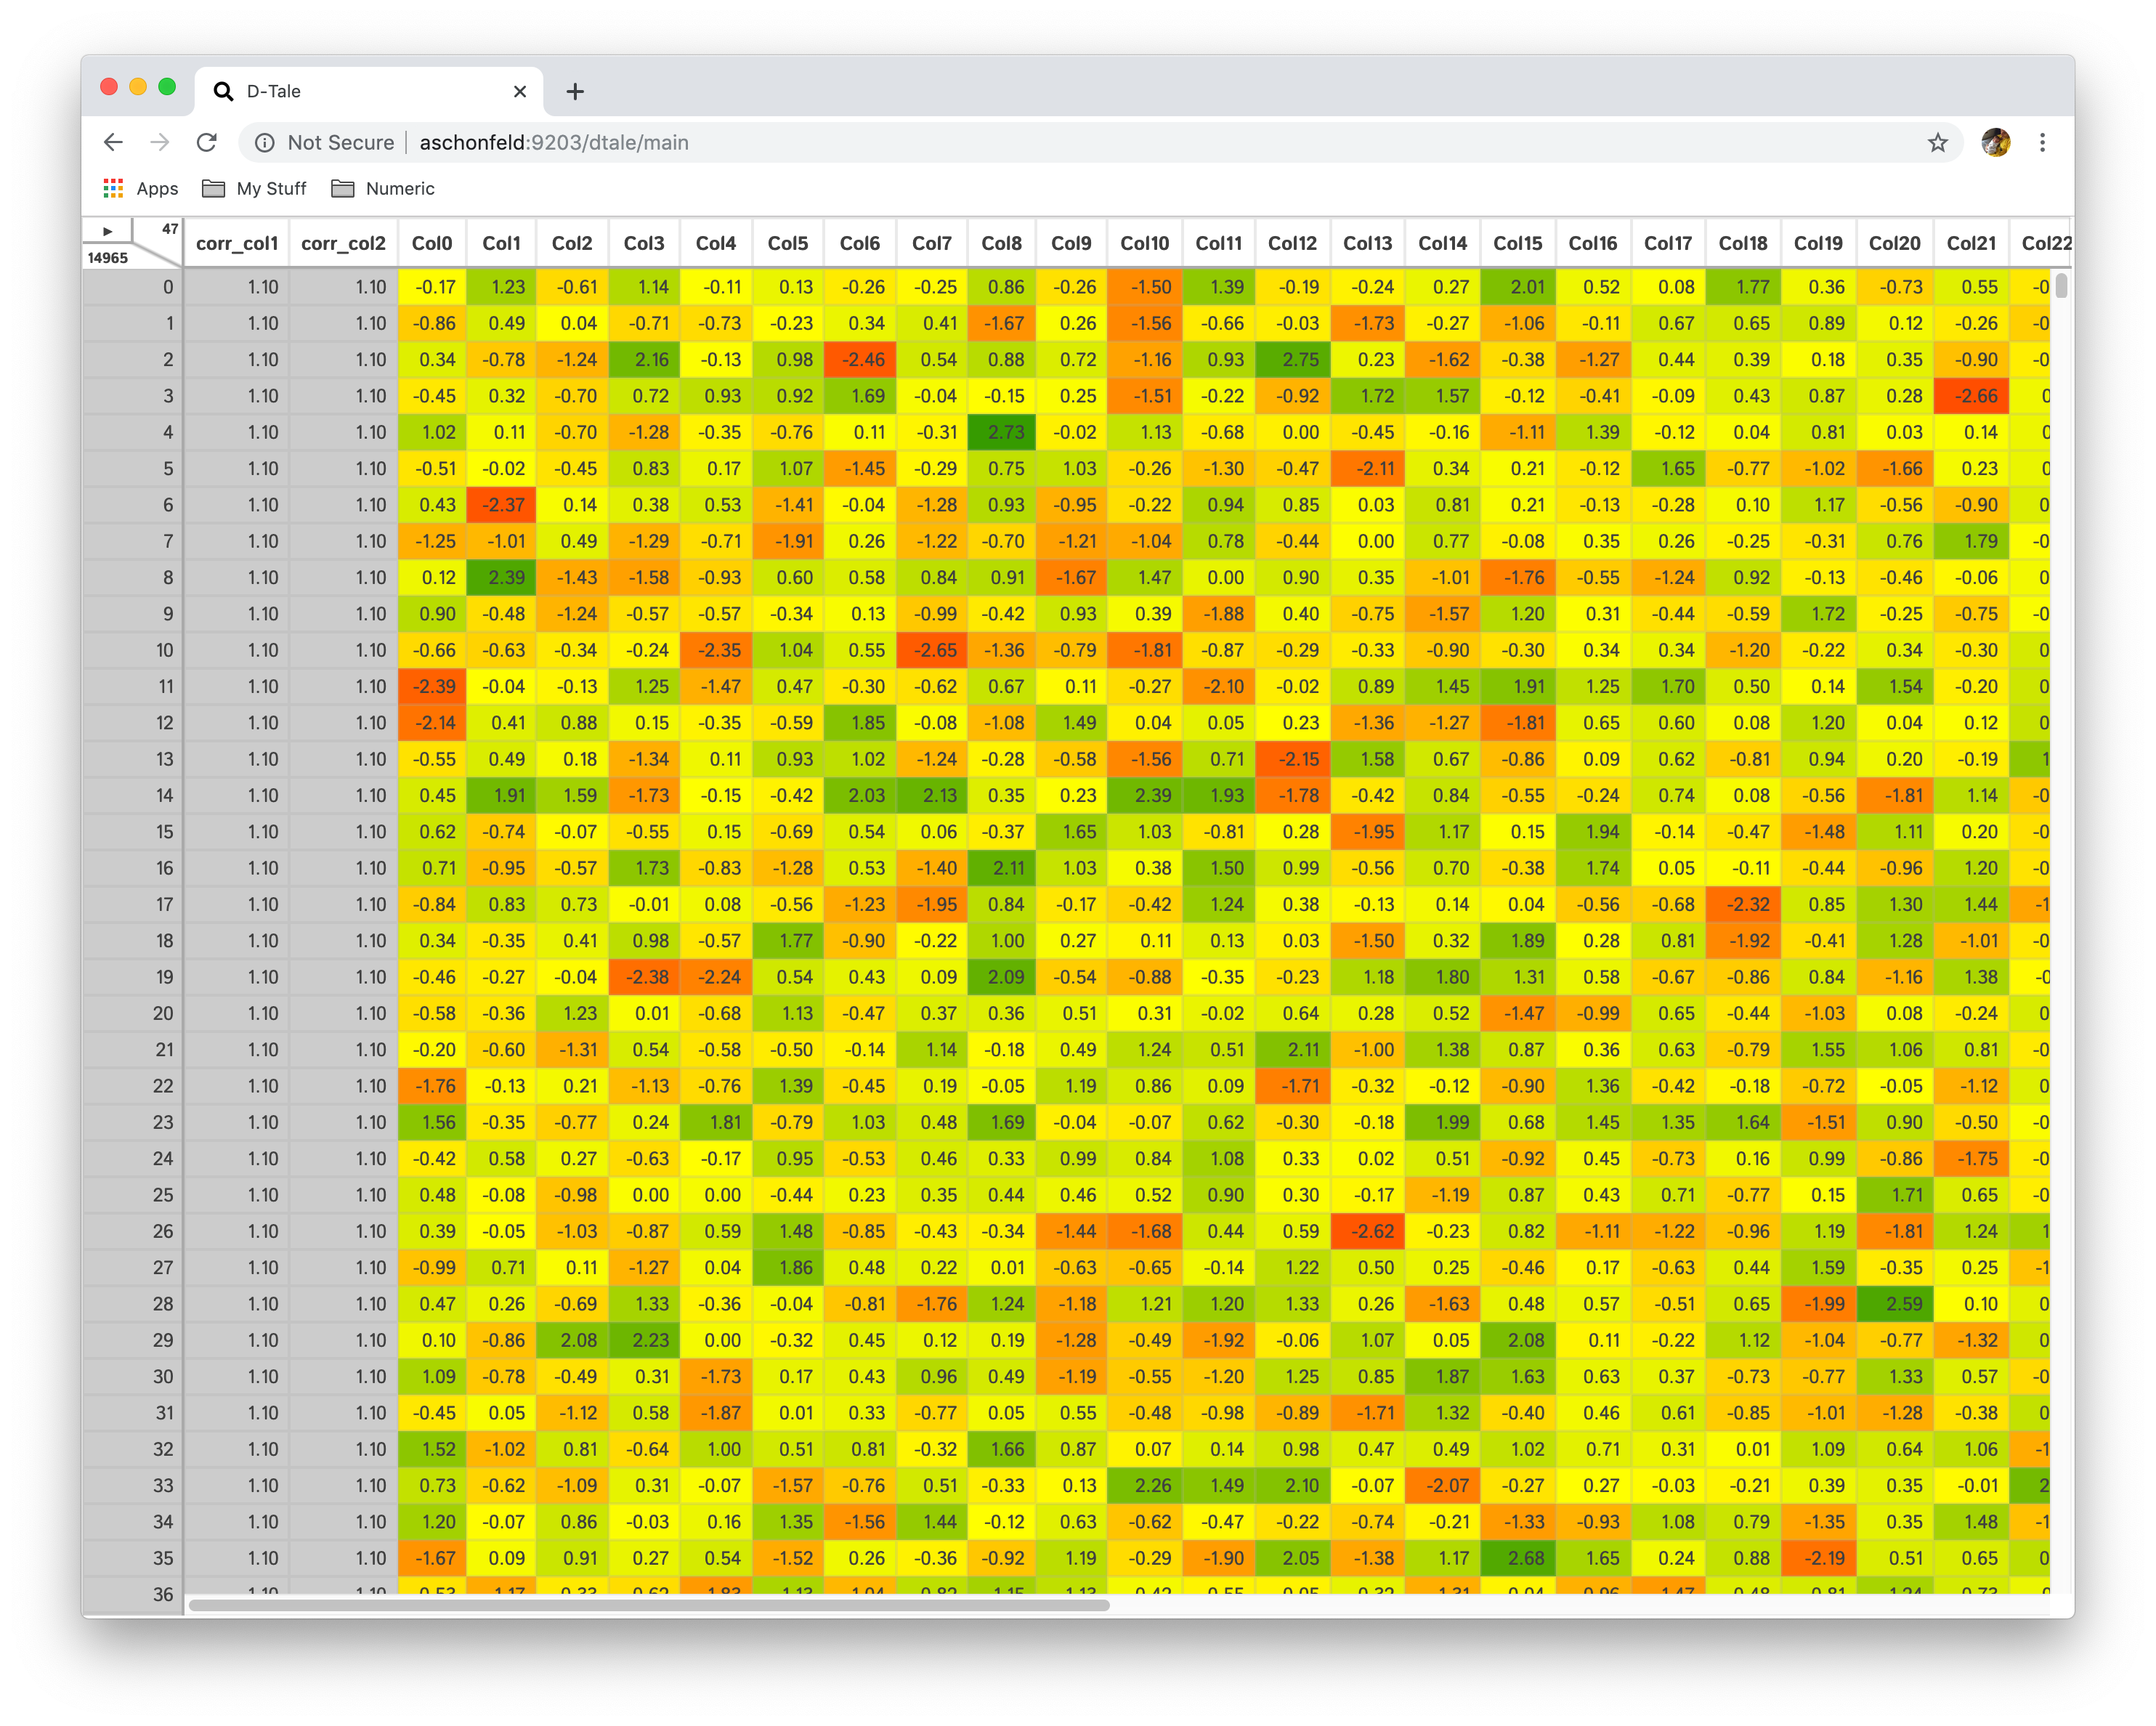
Task: Click the vertical scrollbar thumb
Action: (2061, 286)
